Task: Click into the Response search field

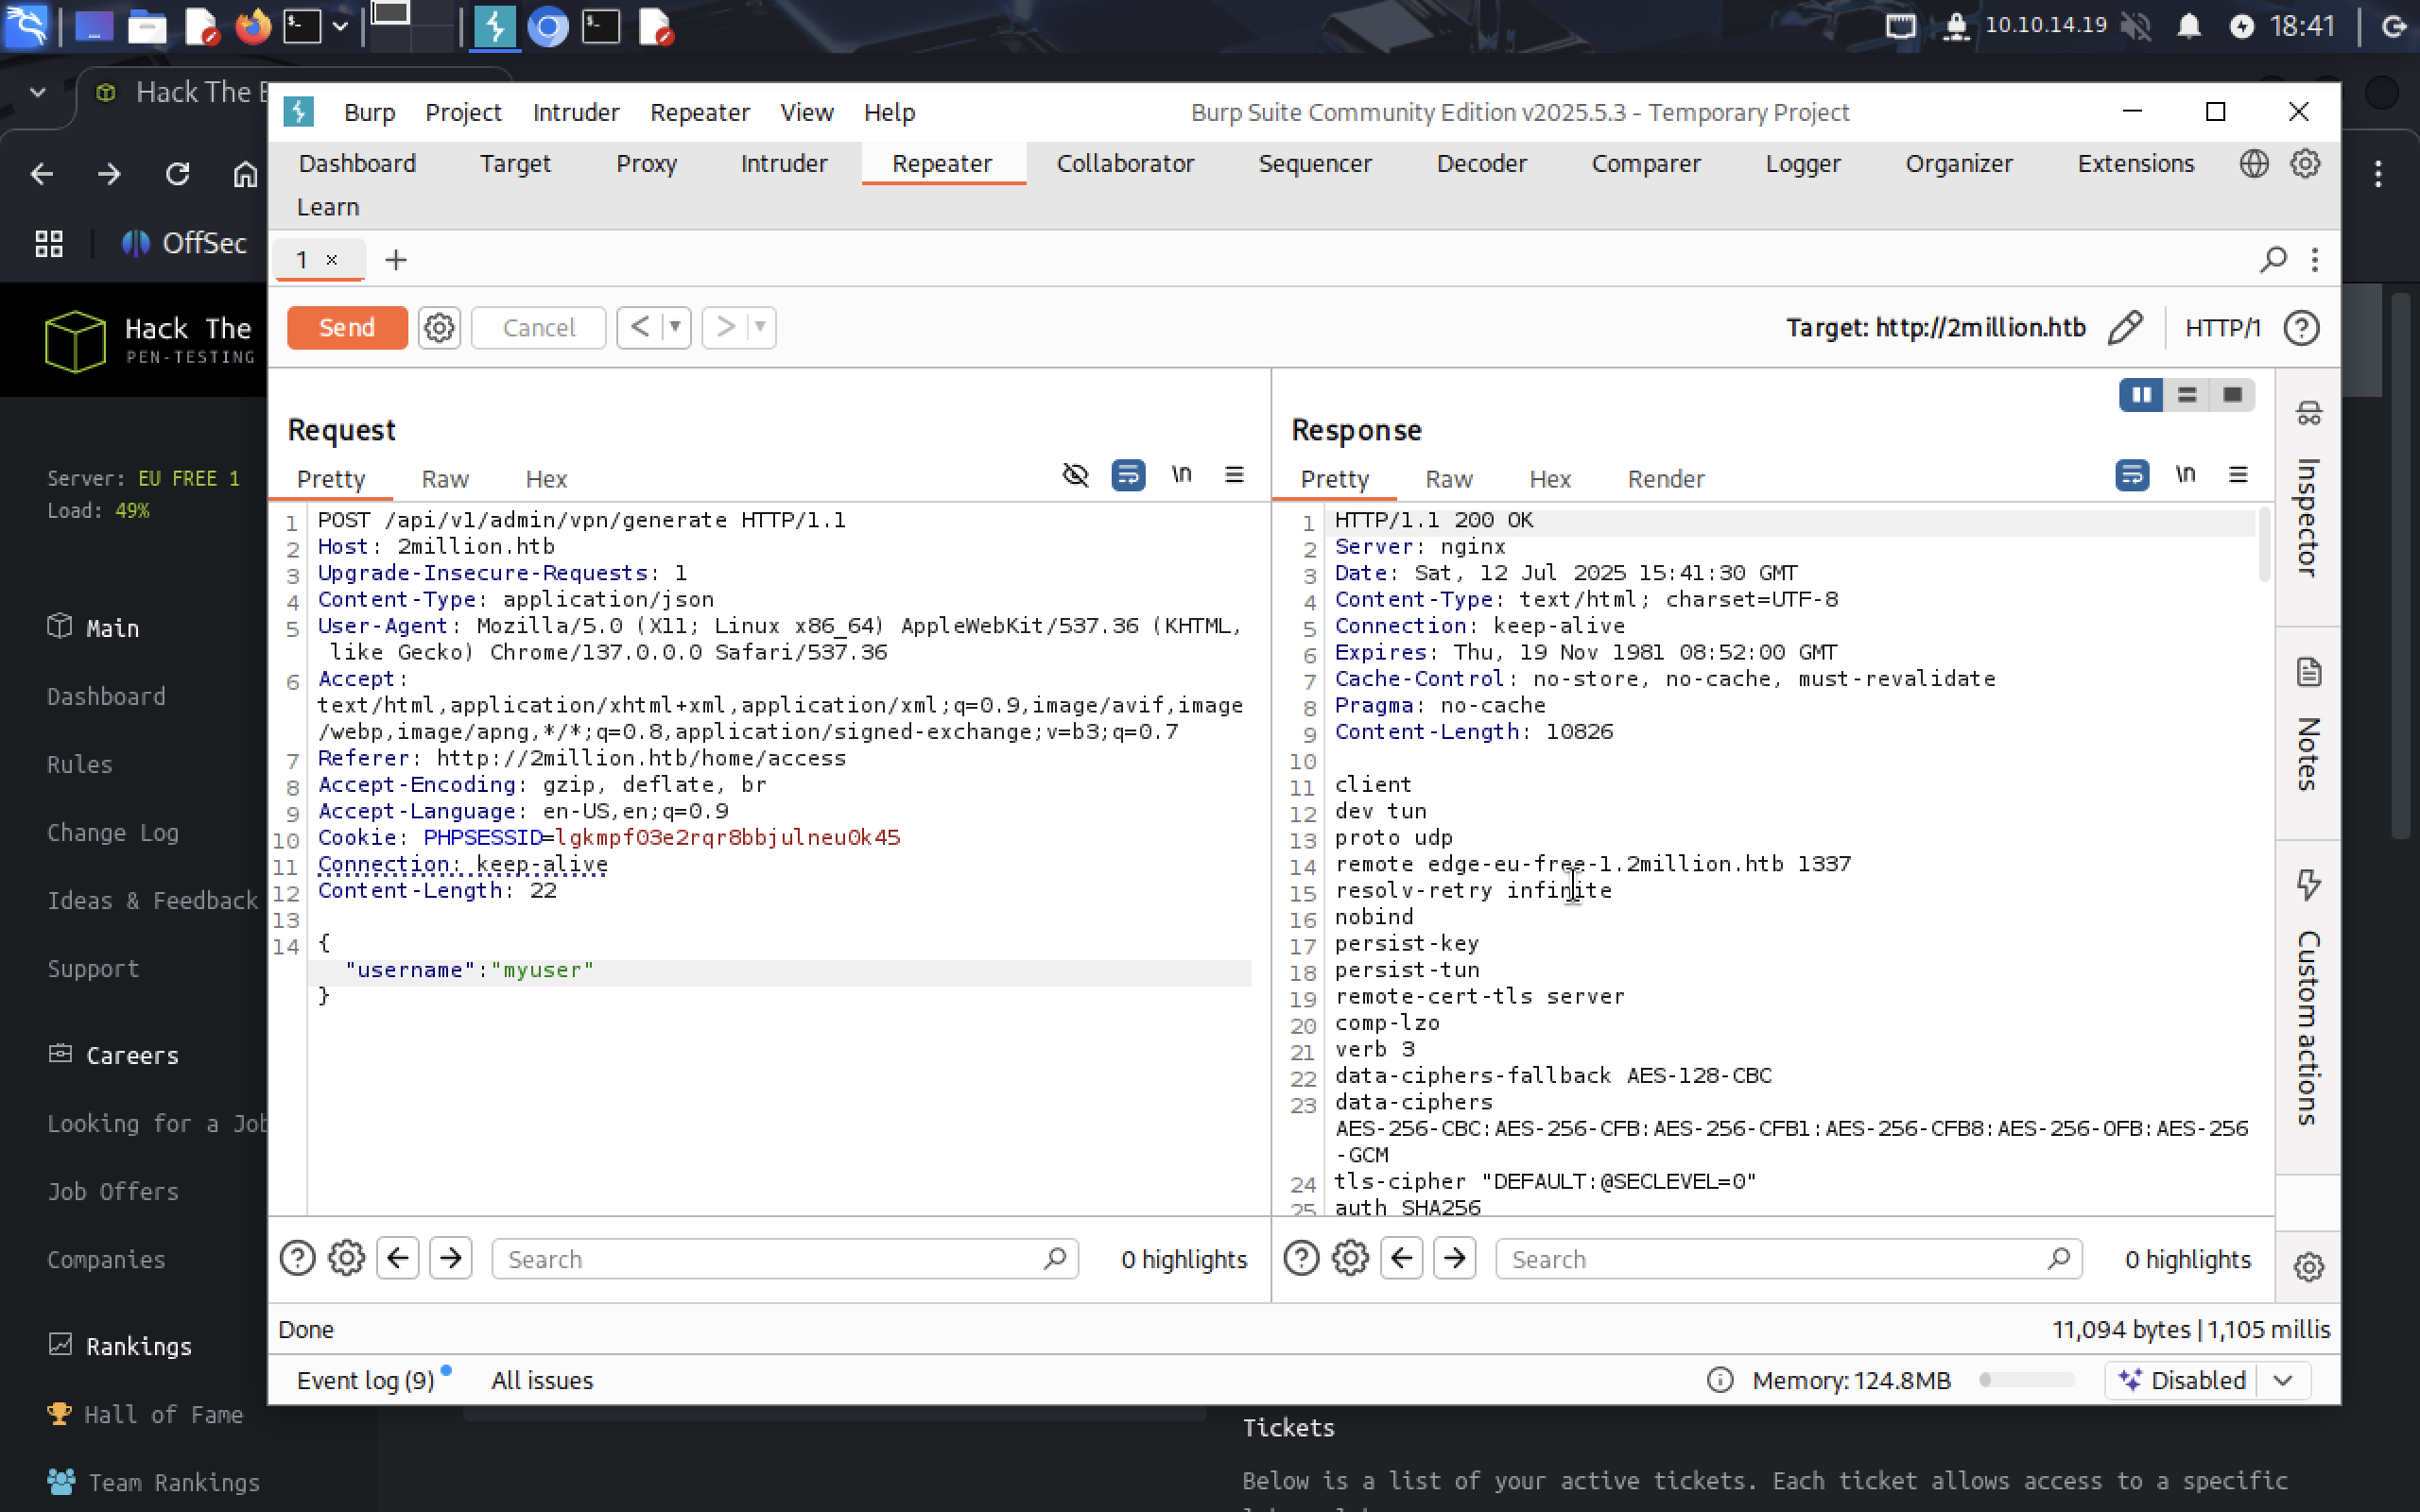Action: pyautogui.click(x=1788, y=1258)
